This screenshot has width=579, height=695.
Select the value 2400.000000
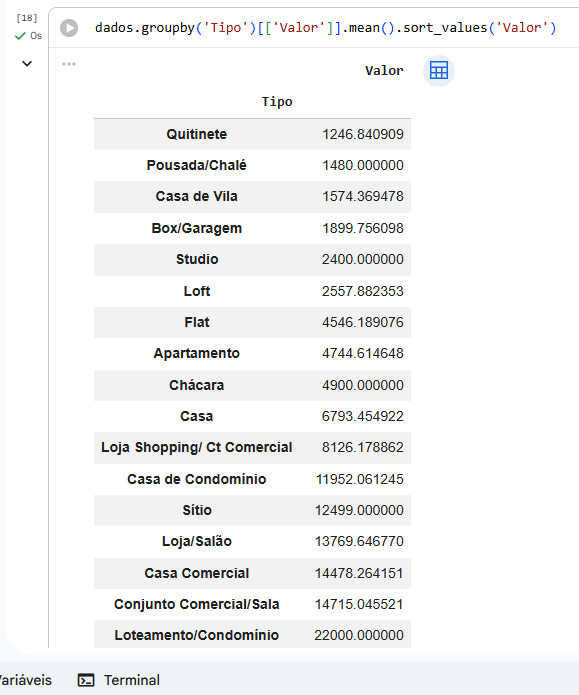(x=363, y=259)
